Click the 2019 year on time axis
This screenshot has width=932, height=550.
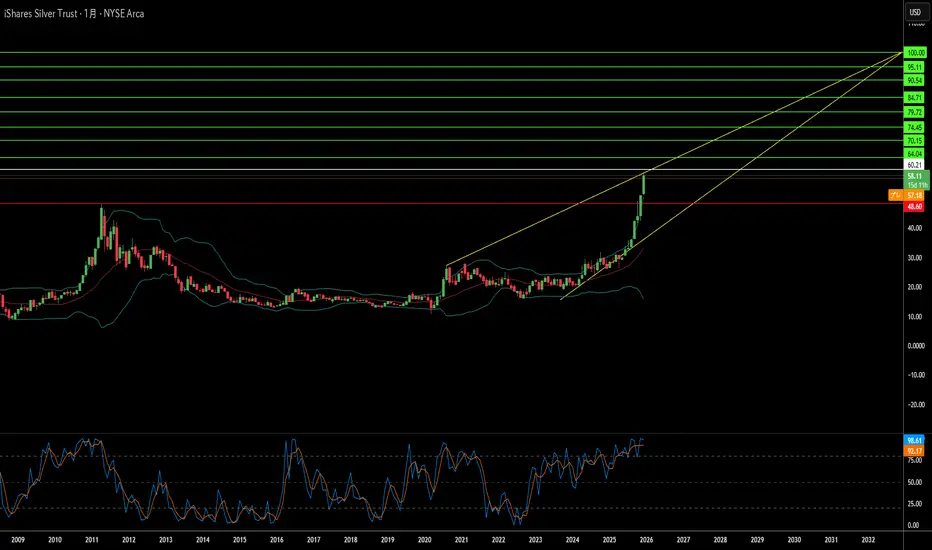(388, 540)
